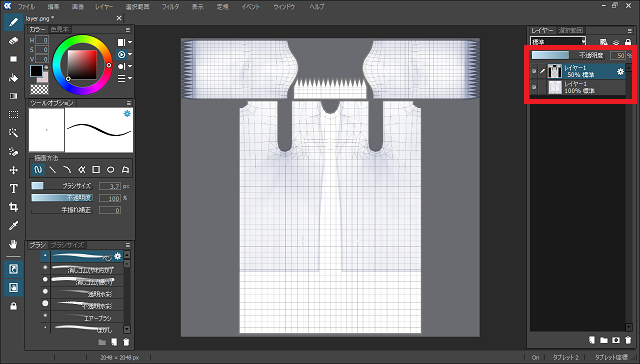Screen dimensions: 640x364
Task: Open layer blend mode 標準 dropdown
Action: [558, 42]
